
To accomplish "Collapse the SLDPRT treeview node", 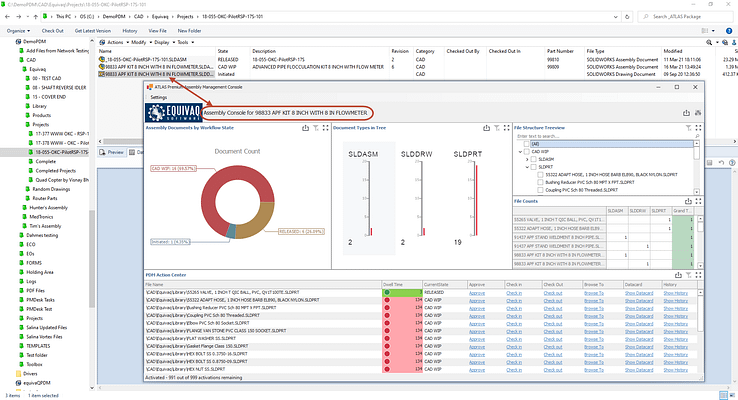I will [527, 167].
